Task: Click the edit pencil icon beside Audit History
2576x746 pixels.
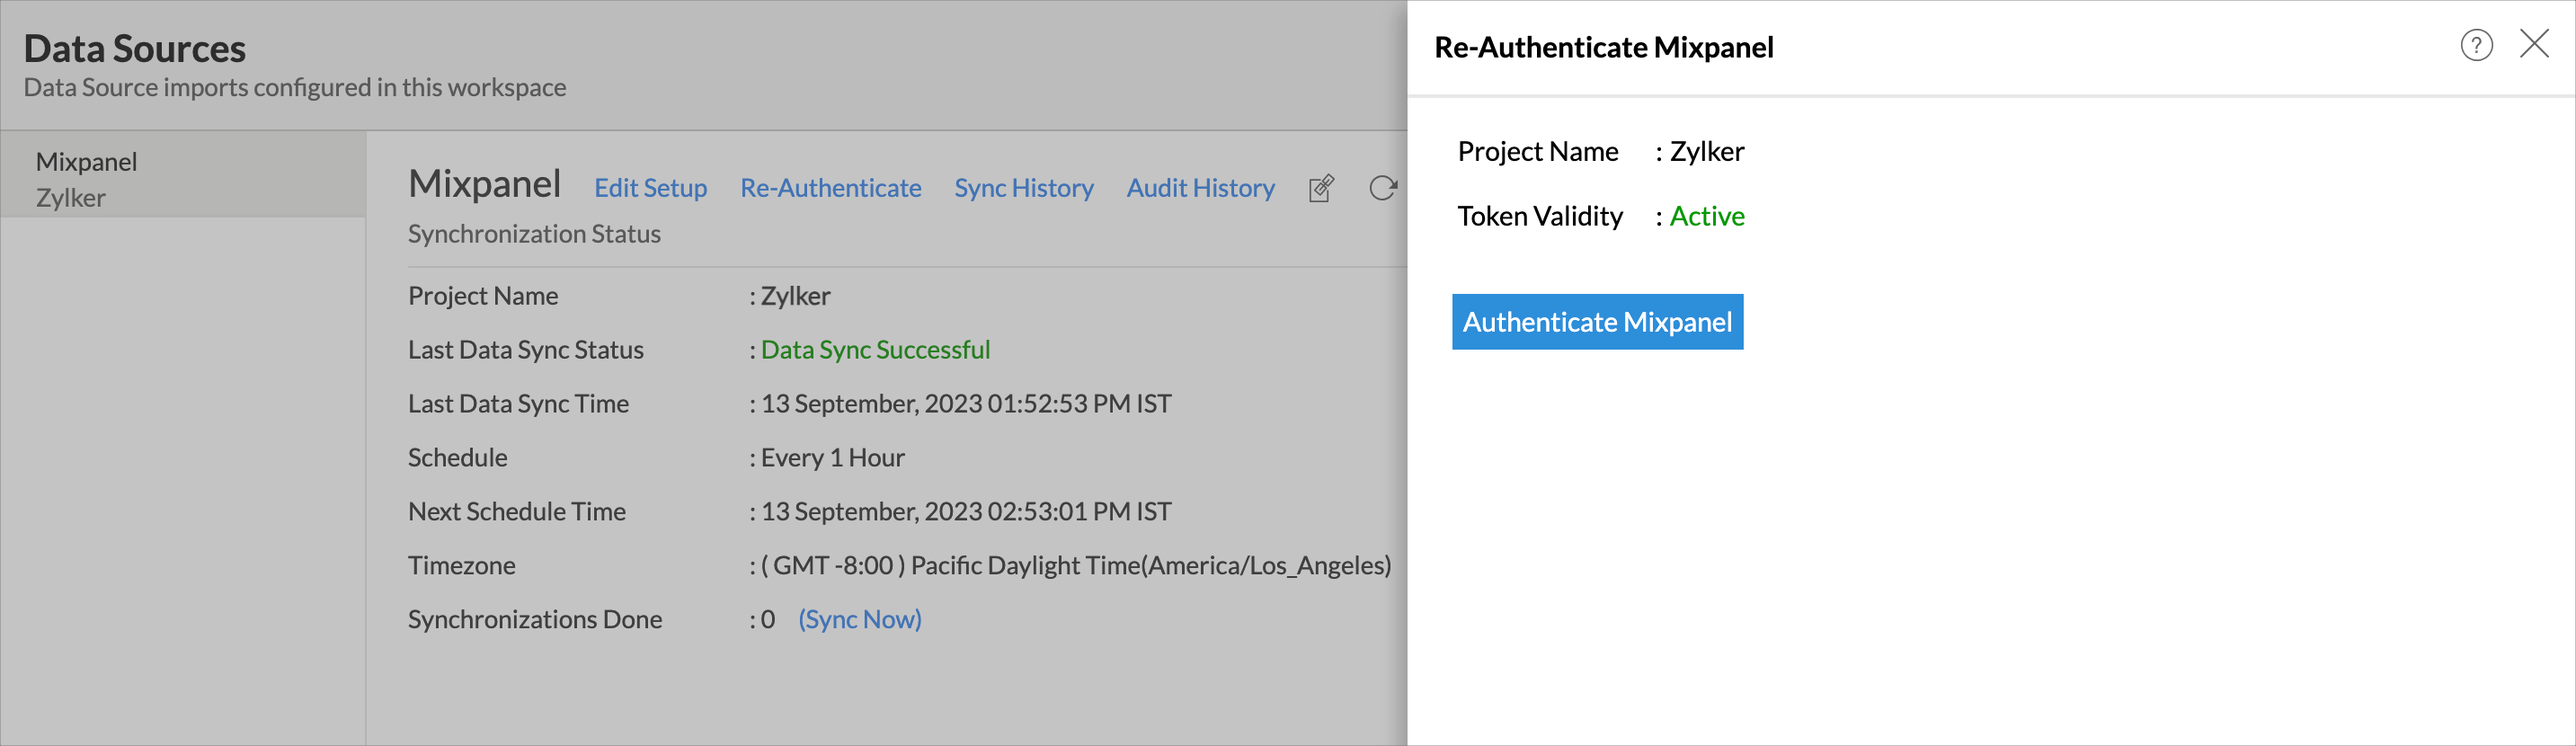Action: (x=1321, y=188)
